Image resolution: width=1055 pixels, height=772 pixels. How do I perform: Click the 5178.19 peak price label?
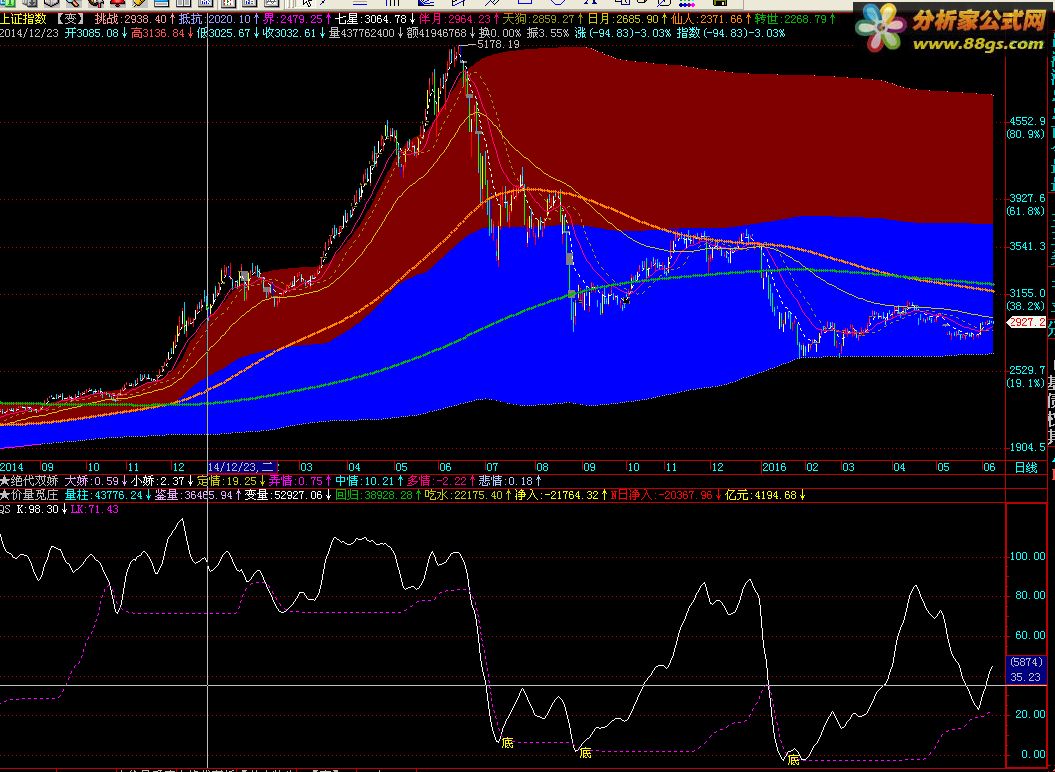pos(498,44)
